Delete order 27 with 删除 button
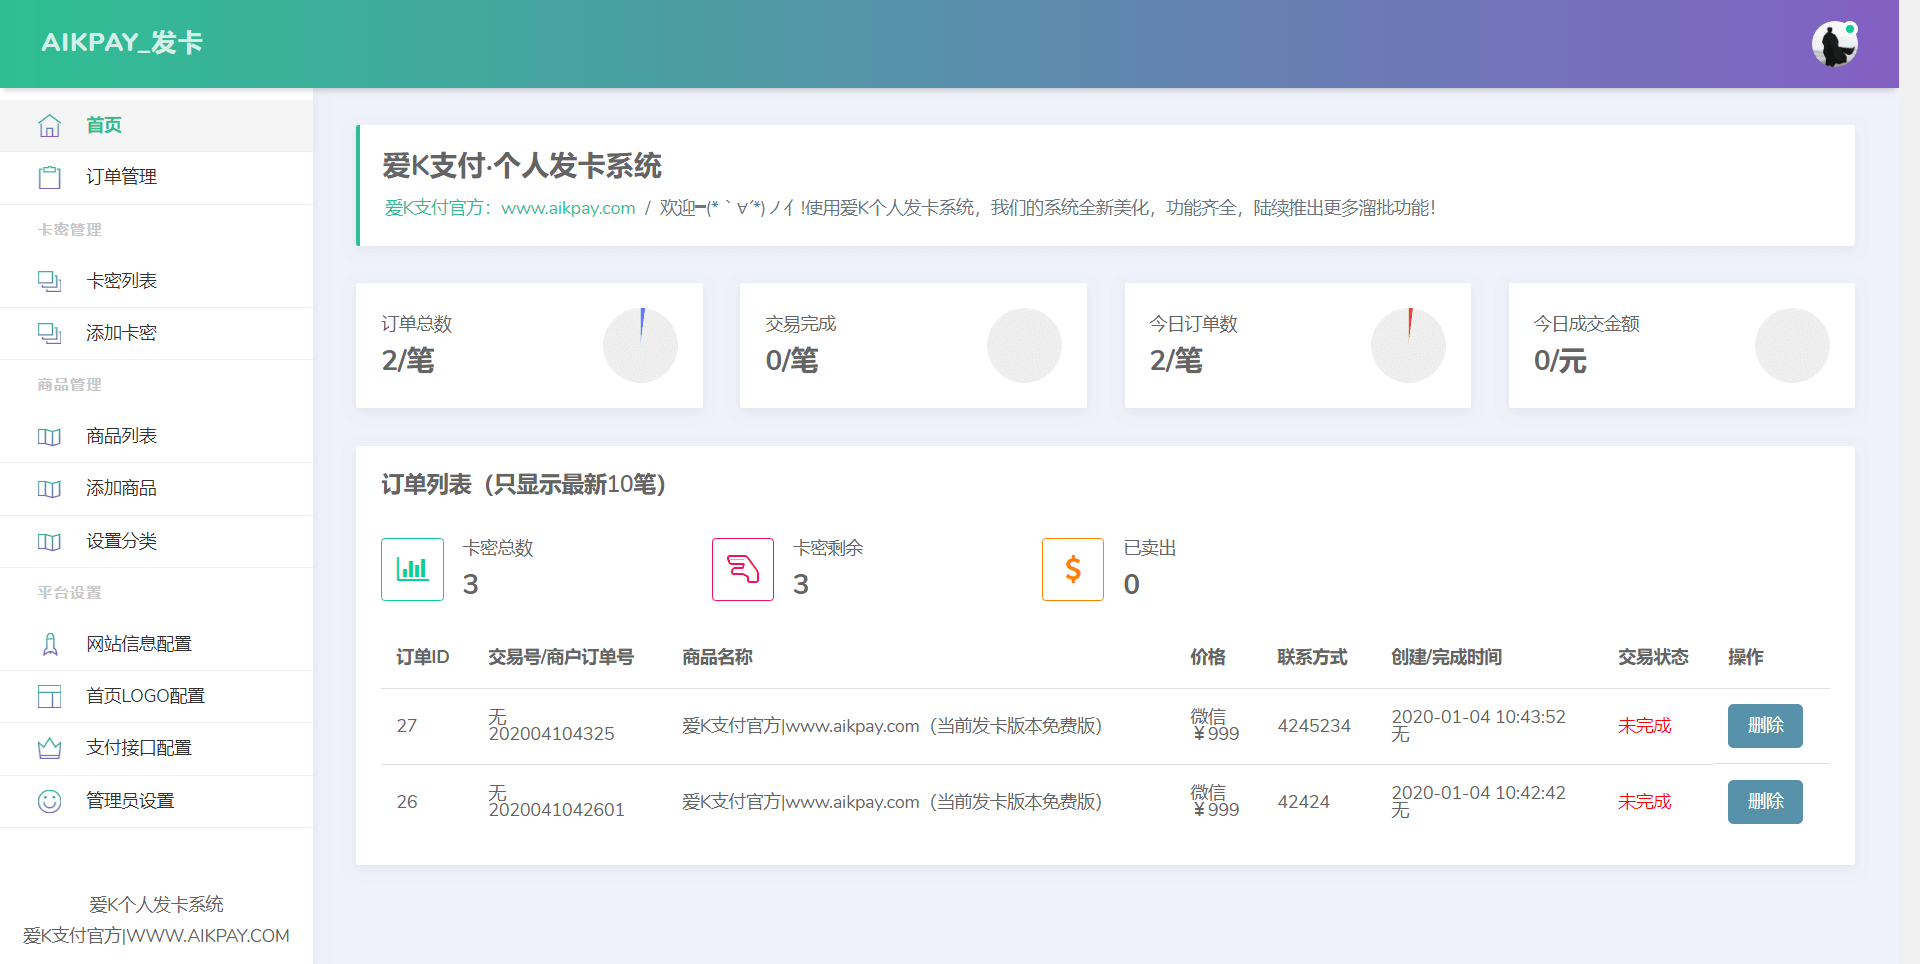This screenshot has height=964, width=1920. (1765, 726)
